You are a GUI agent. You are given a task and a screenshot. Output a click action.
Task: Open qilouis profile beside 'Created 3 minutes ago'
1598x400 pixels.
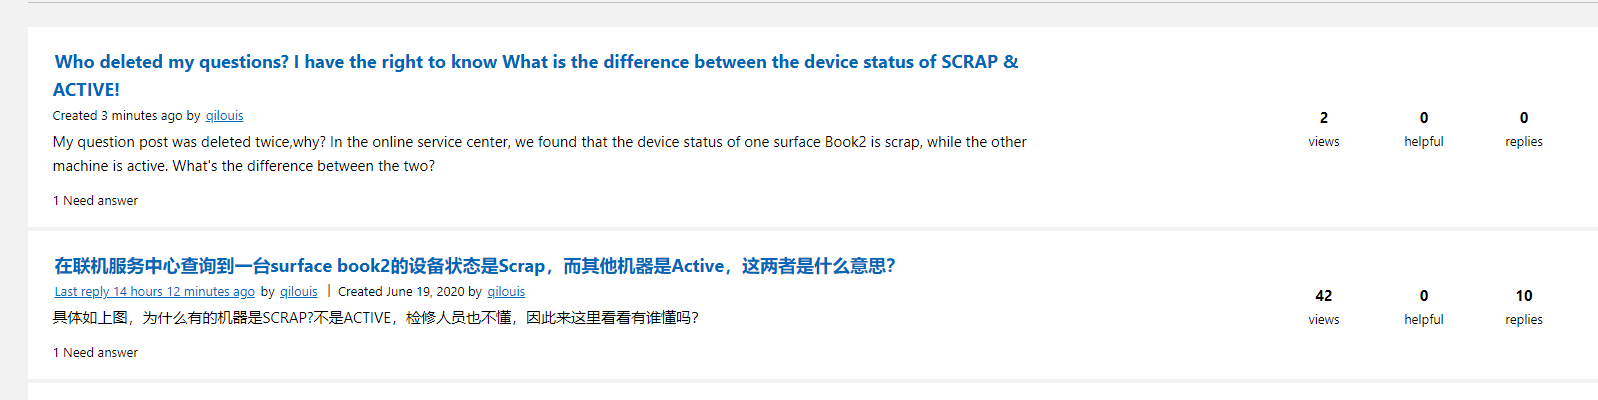click(x=224, y=116)
